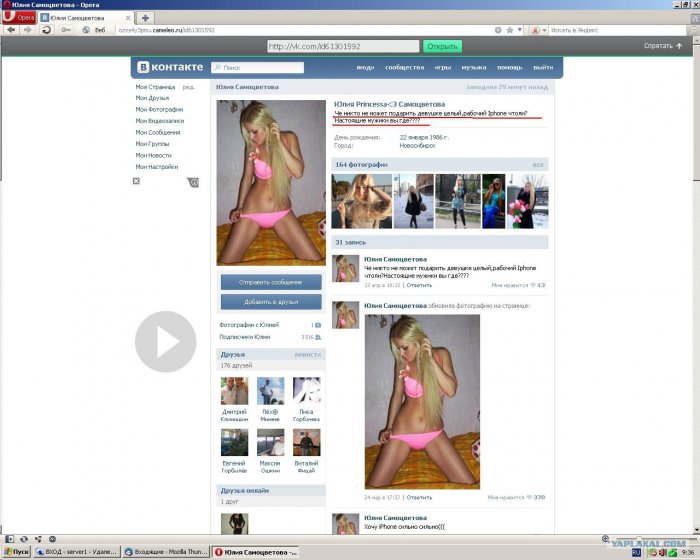Open сообщества in VK top navigation
The width and height of the screenshot is (700, 560).
(404, 67)
